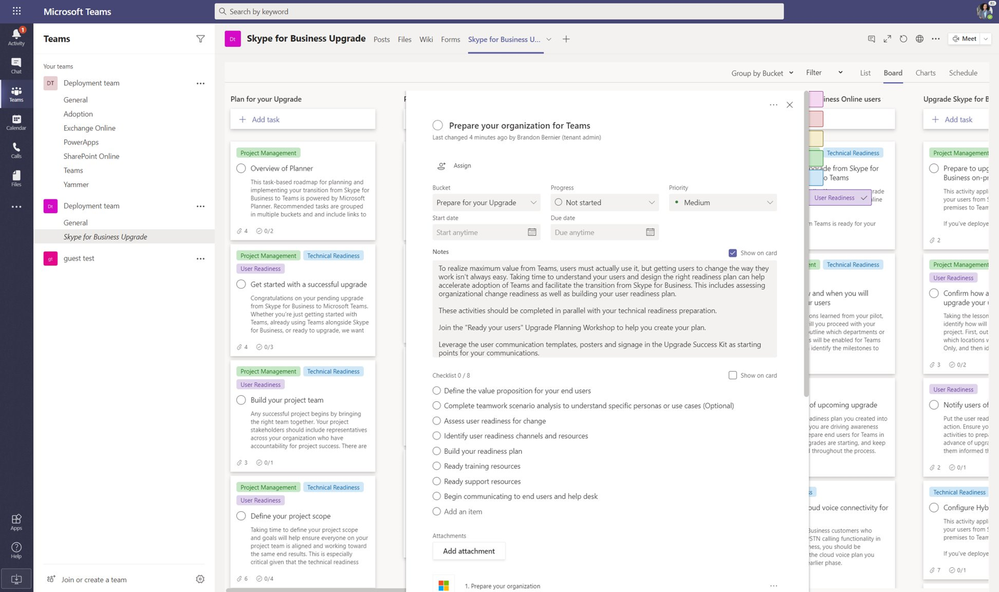The image size is (999, 592).
Task: Expand tab to full screen
Action: 887,39
